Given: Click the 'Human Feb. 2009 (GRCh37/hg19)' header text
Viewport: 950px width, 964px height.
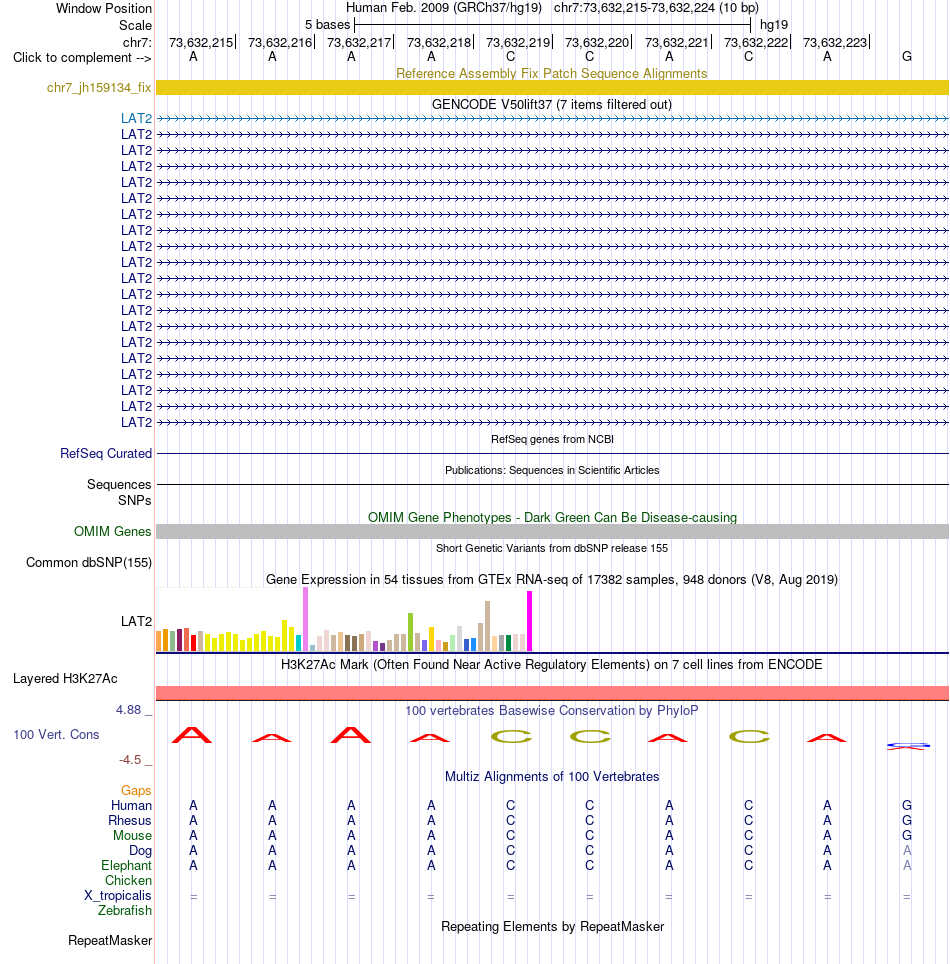Looking at the screenshot, I should [444, 8].
